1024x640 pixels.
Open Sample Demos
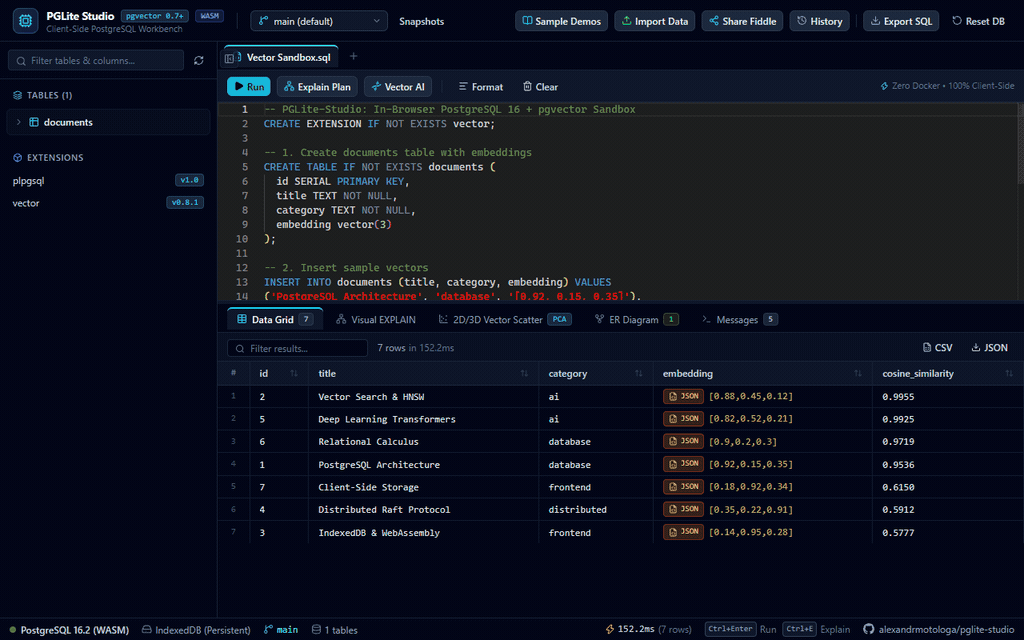(561, 21)
